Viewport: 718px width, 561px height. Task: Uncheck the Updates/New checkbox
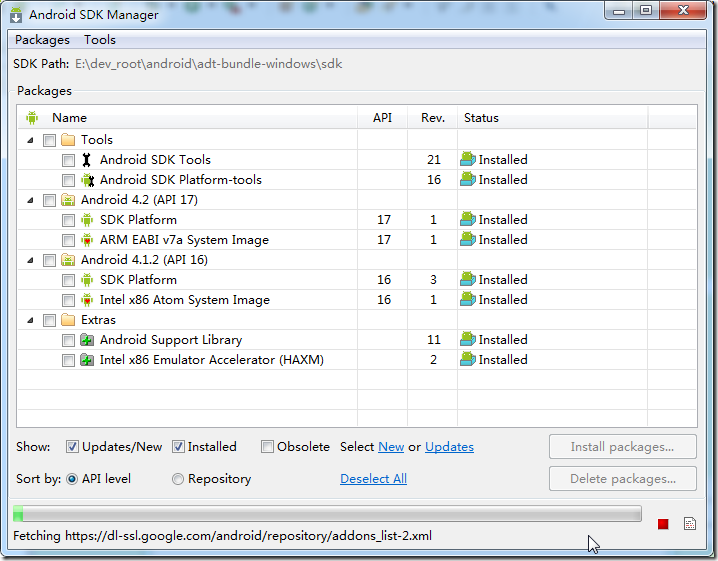(x=73, y=447)
